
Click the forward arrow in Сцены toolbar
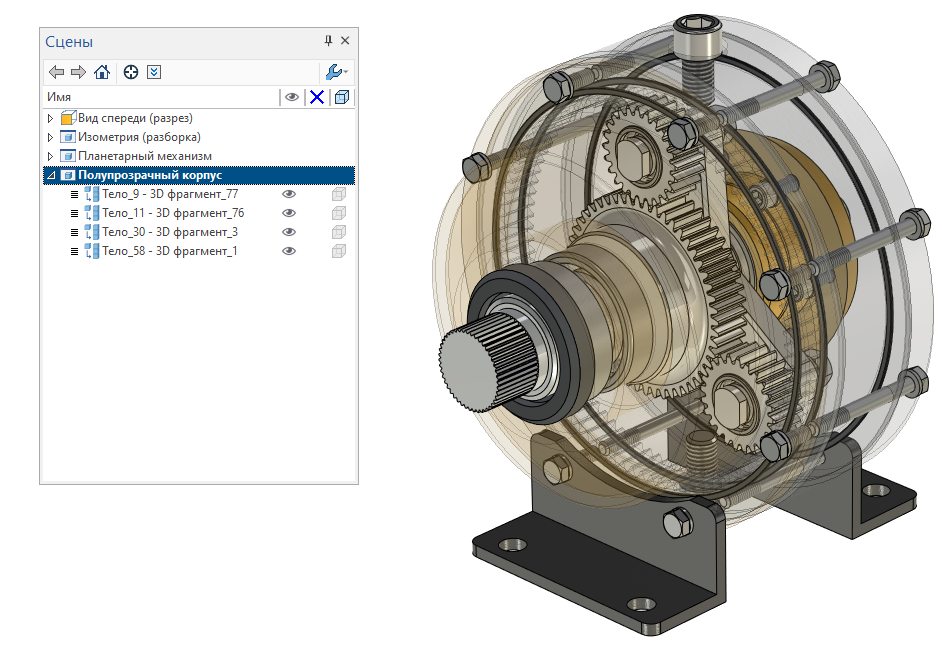click(x=78, y=72)
